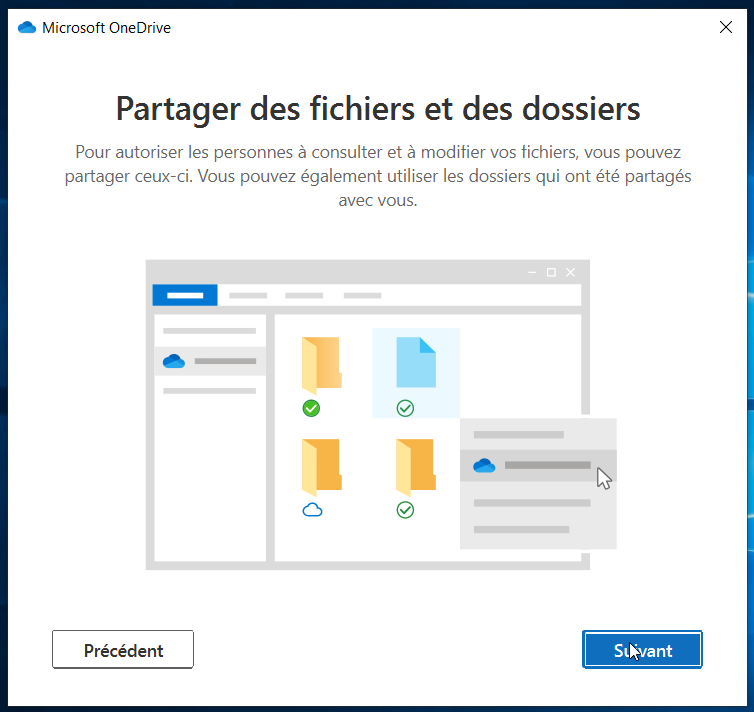Viewport: 754px width, 712px height.
Task: Go back with the Précédent button
Action: tap(123, 650)
